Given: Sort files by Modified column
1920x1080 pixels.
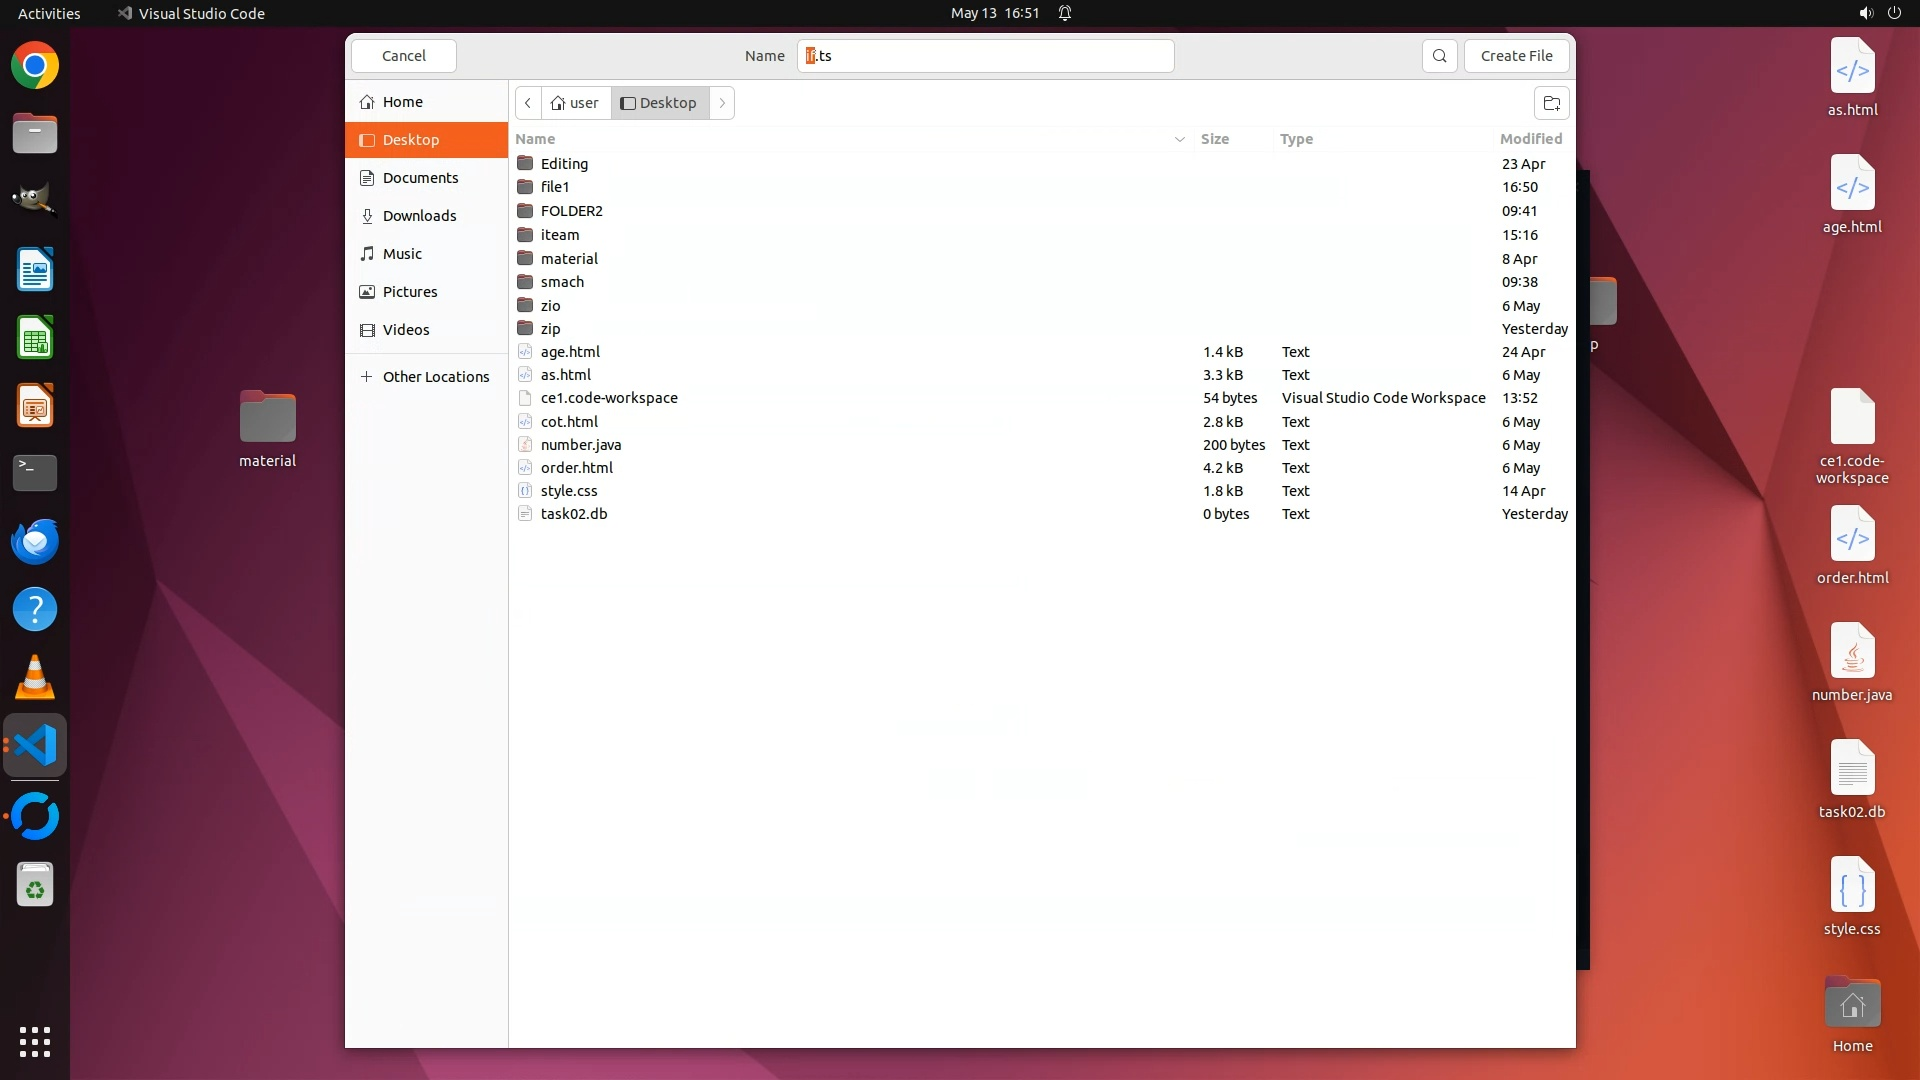Looking at the screenshot, I should pyautogui.click(x=1530, y=139).
